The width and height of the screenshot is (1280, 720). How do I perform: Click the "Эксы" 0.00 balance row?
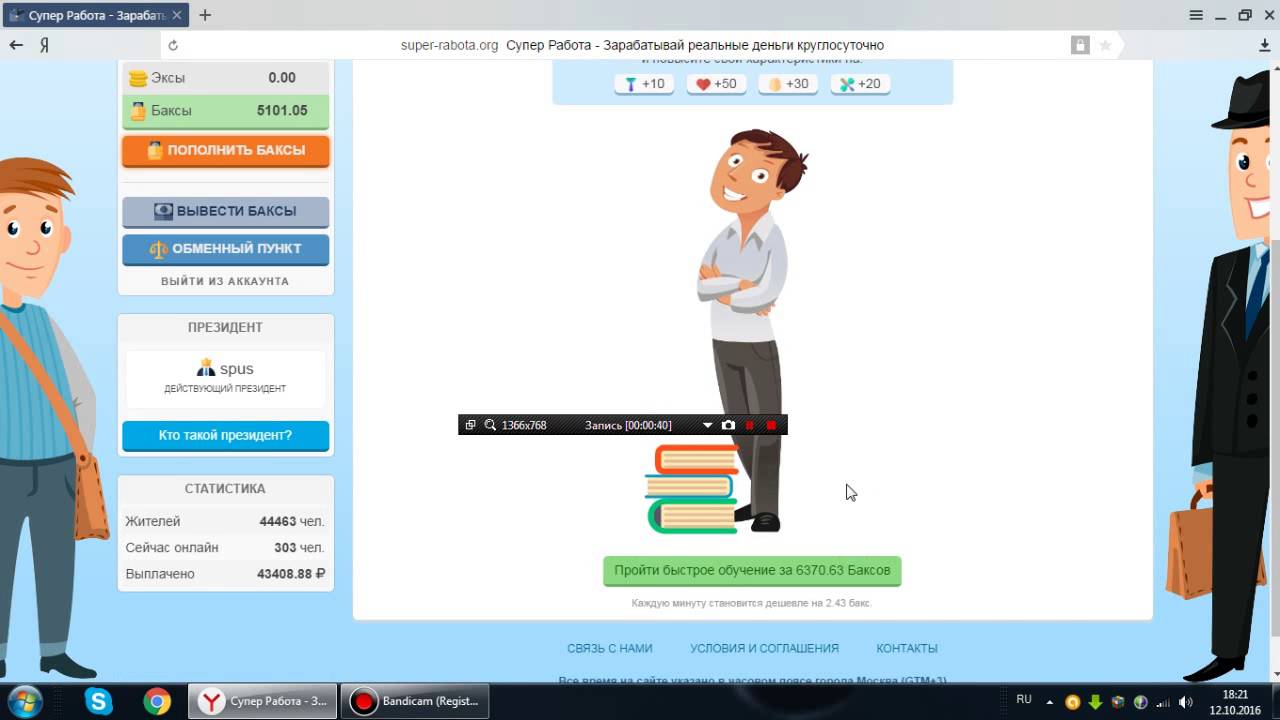tap(226, 78)
